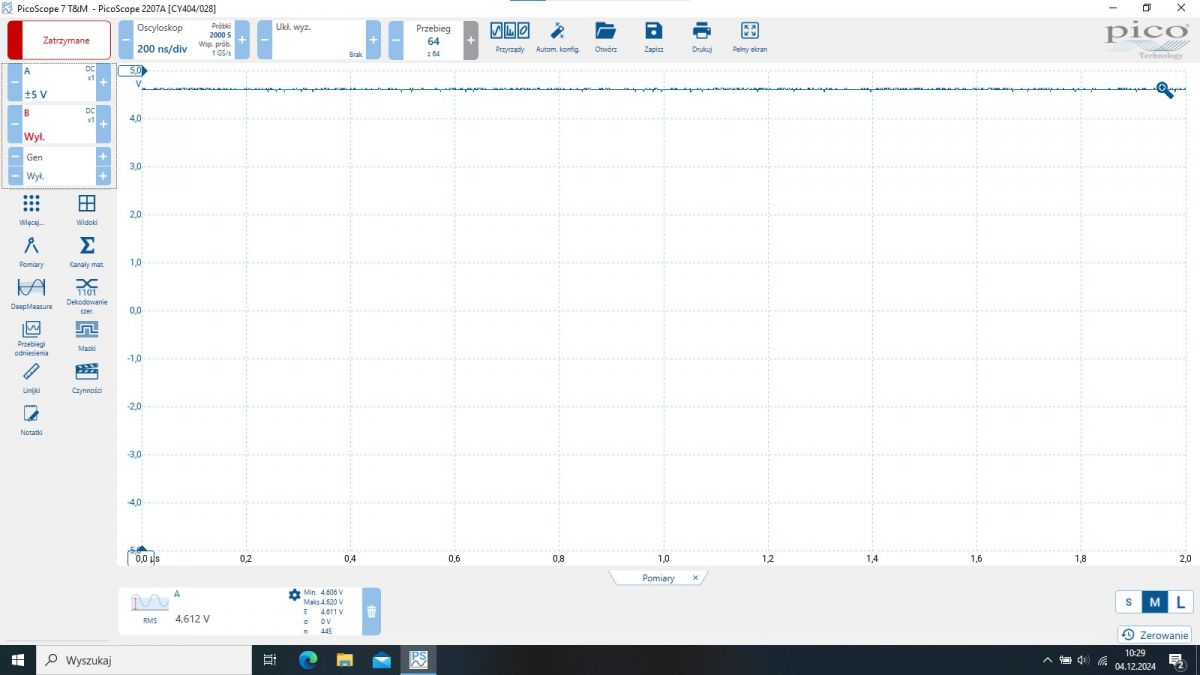This screenshot has height=675, width=1200.
Task: Click the Zerowanie reset button
Action: [1155, 635]
